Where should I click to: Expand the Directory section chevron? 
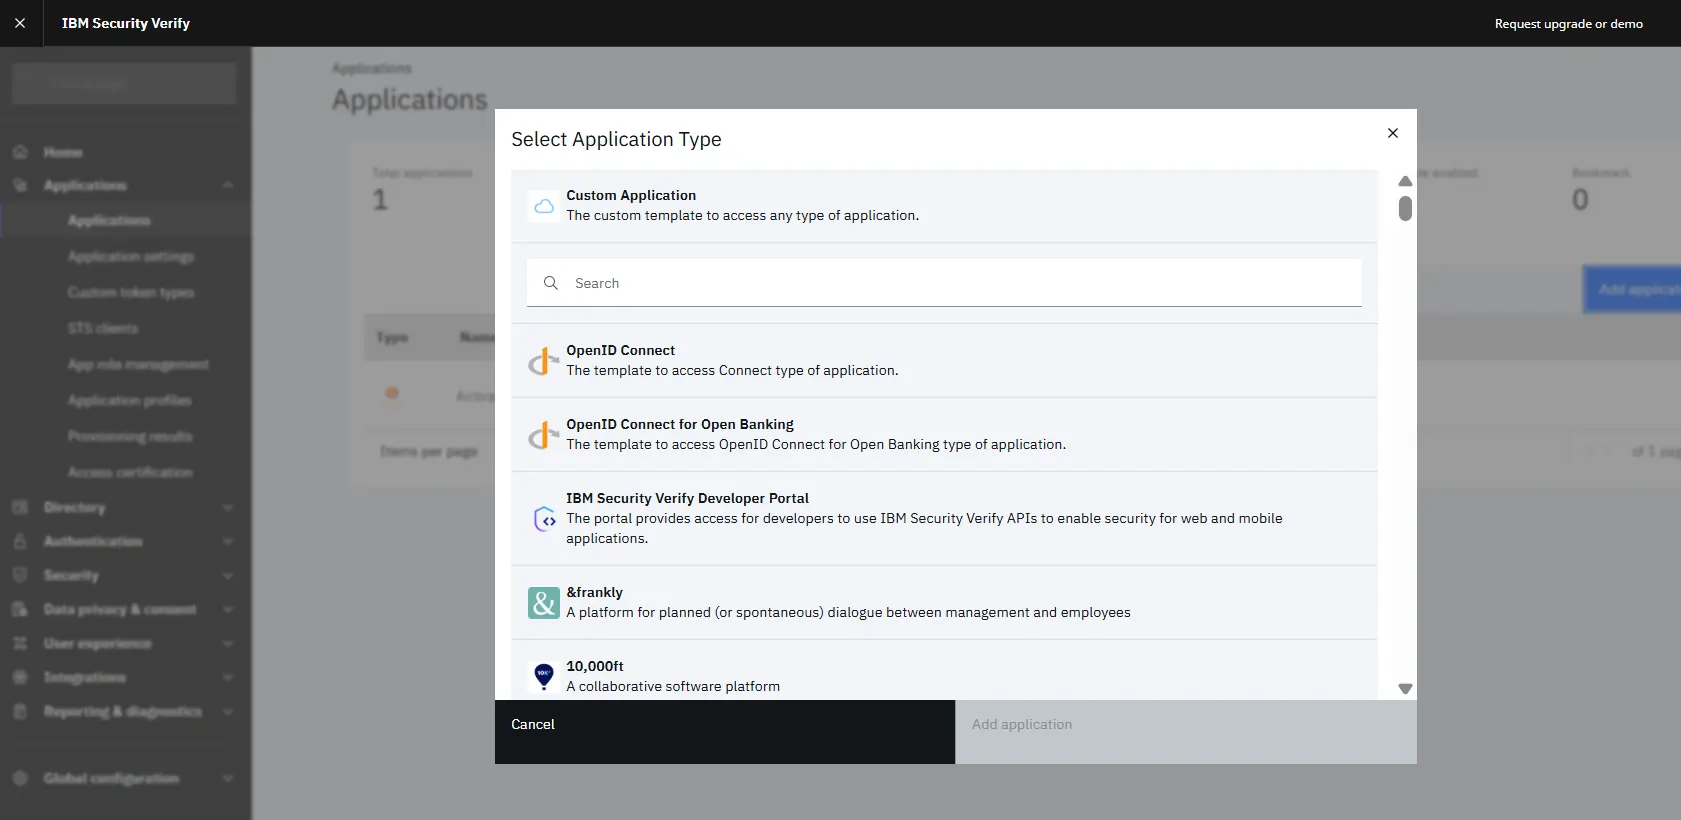pos(228,507)
